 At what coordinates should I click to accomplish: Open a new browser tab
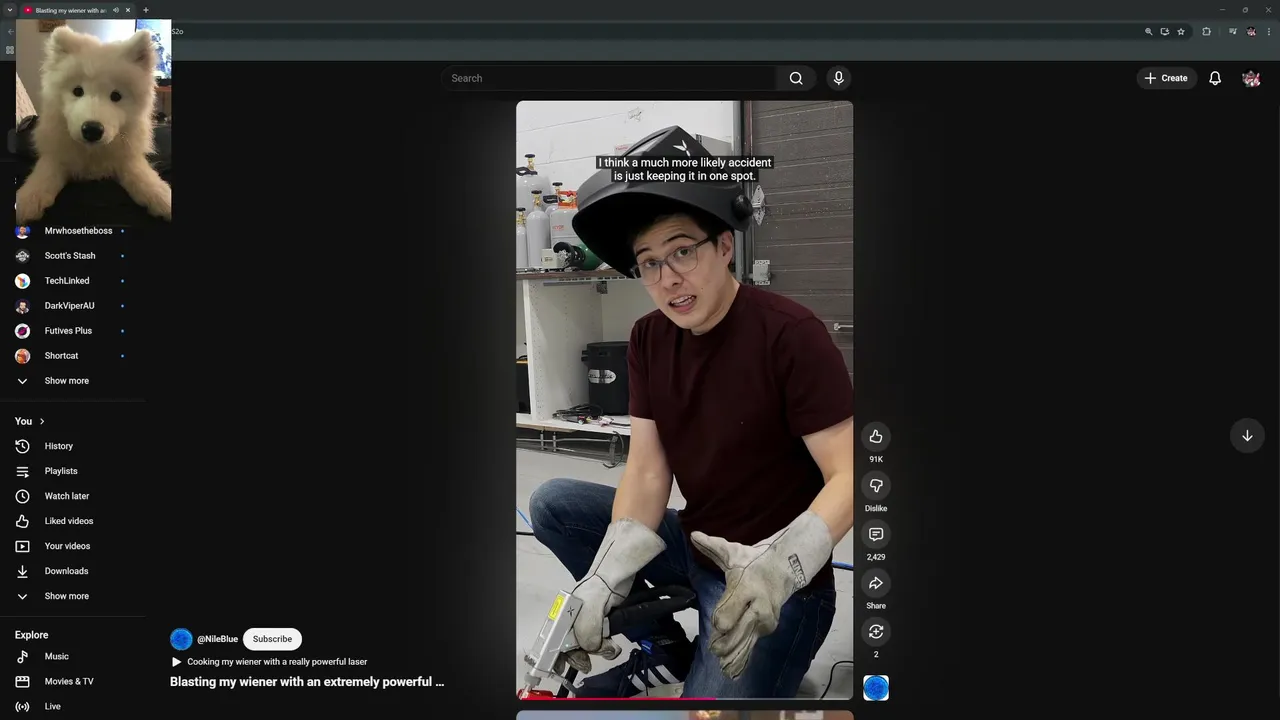(x=145, y=10)
